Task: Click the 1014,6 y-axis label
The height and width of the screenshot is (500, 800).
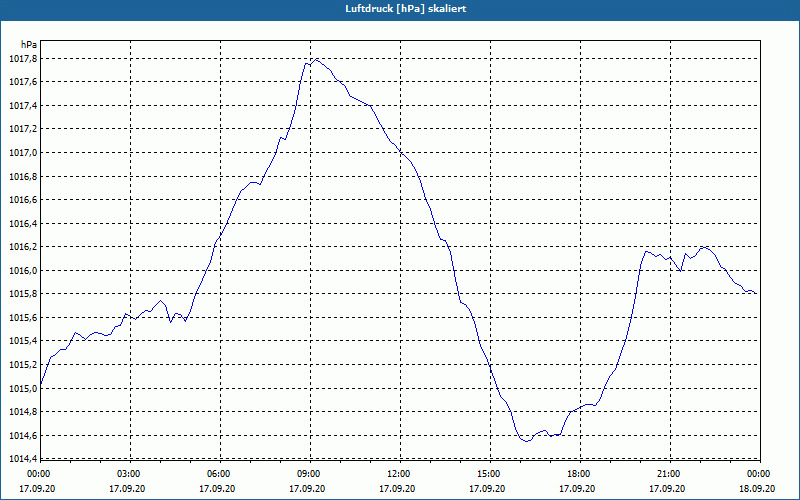Action: pos(23,435)
